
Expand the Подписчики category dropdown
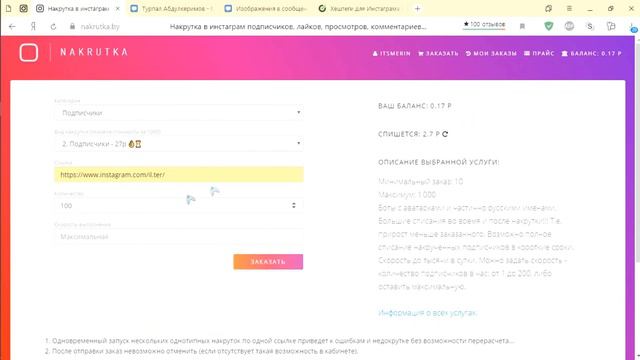click(179, 113)
